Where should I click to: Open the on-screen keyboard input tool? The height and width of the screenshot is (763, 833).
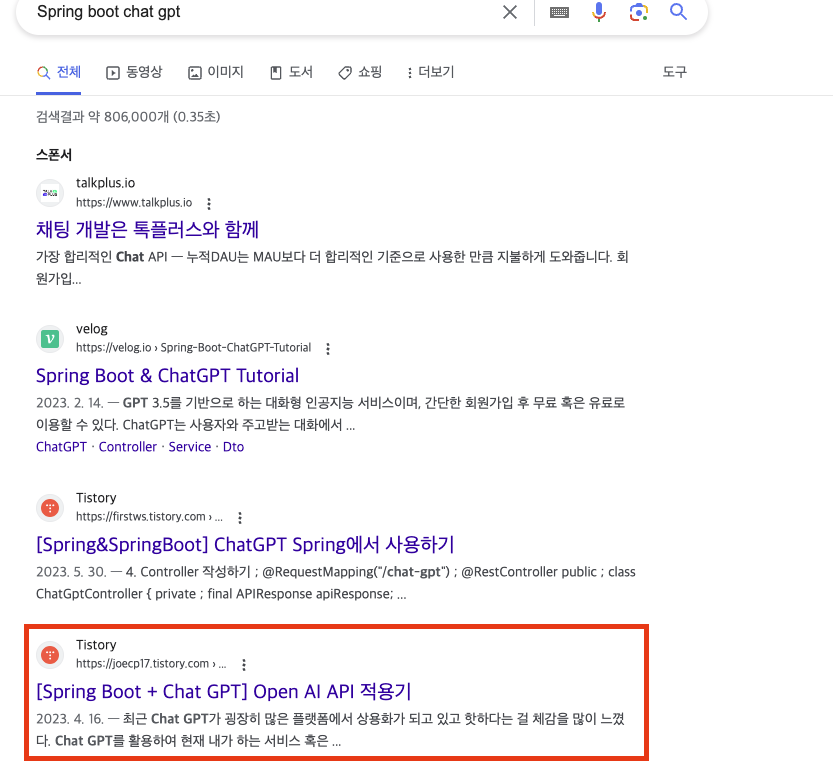point(559,12)
